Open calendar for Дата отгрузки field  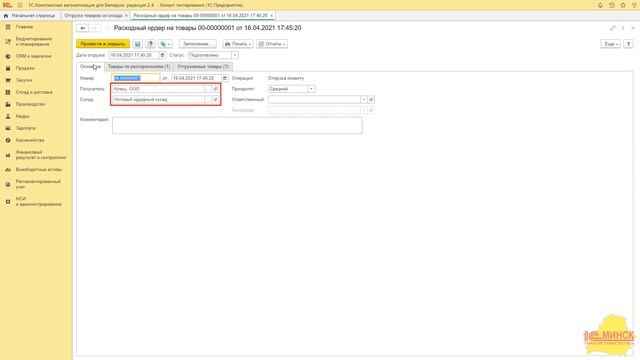162,55
